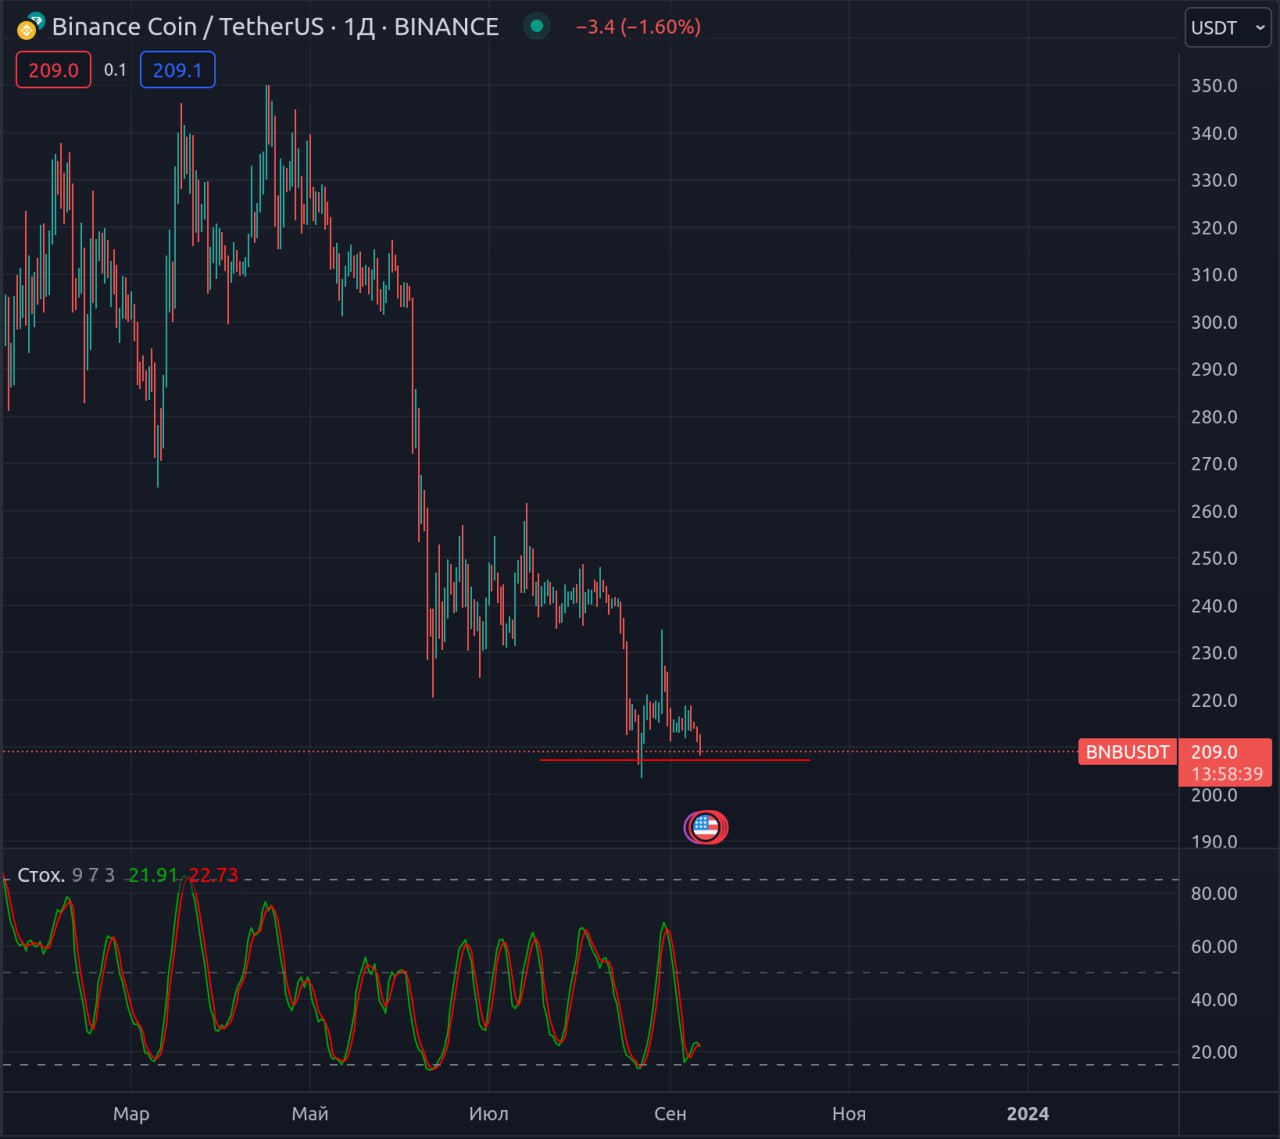Click the 290.0 price scale label
Screen dimensions: 1280x1139
(x=1214, y=369)
